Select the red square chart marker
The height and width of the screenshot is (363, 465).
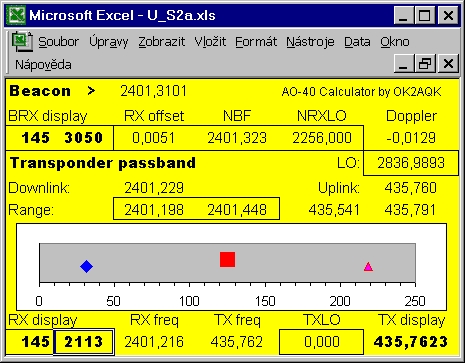(x=228, y=259)
